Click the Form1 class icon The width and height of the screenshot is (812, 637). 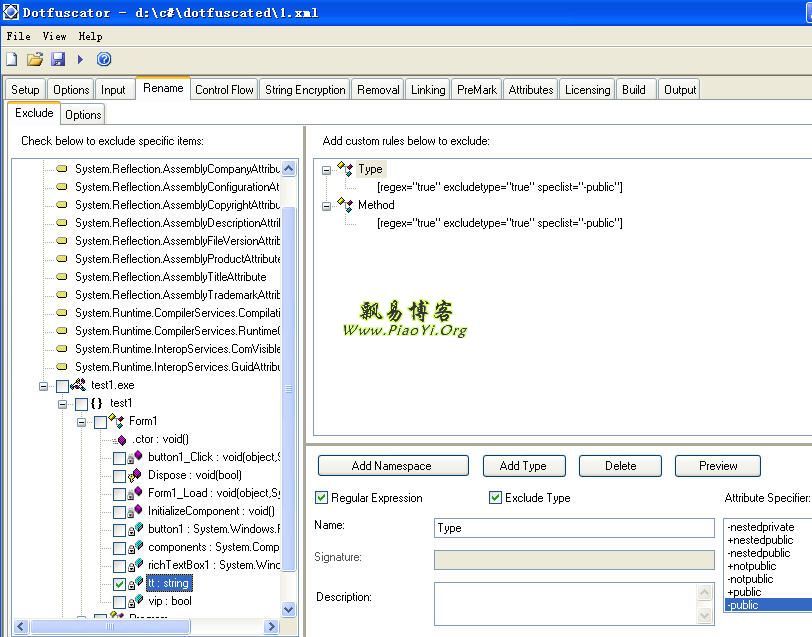[116, 421]
